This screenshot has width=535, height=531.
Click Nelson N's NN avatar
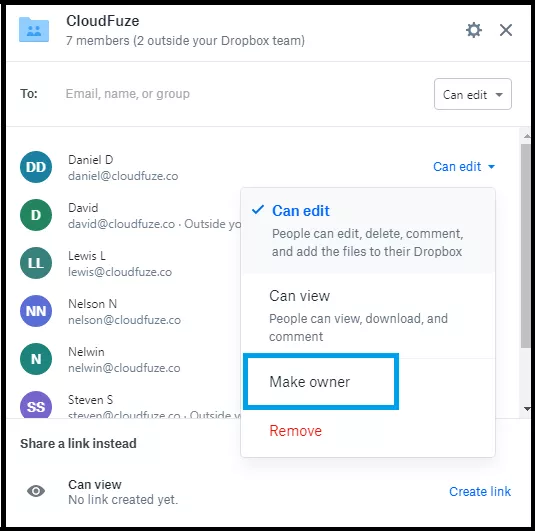point(36,311)
